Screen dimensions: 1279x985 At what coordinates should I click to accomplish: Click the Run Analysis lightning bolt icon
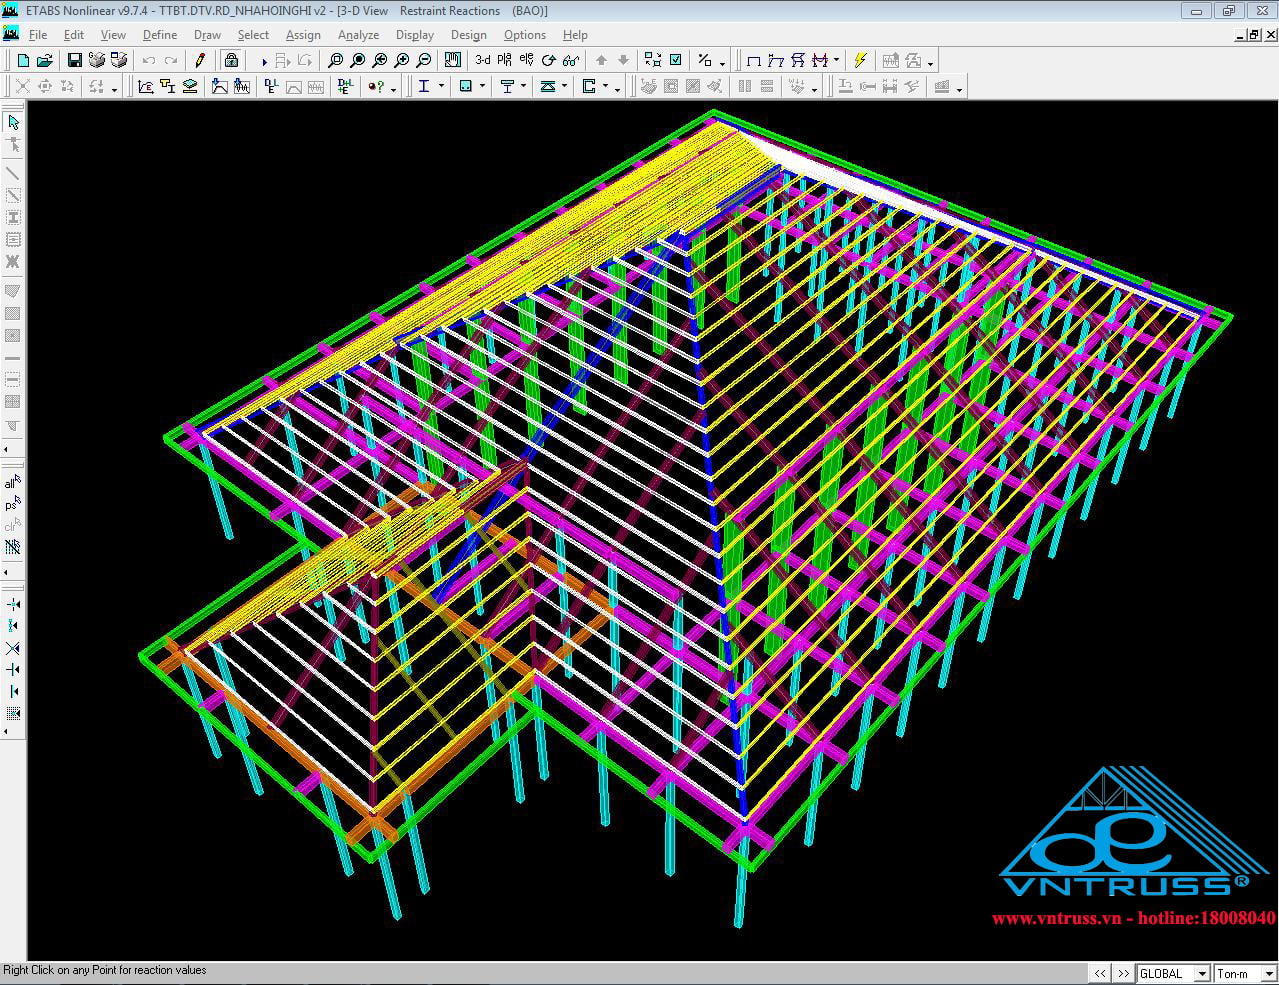pos(860,60)
